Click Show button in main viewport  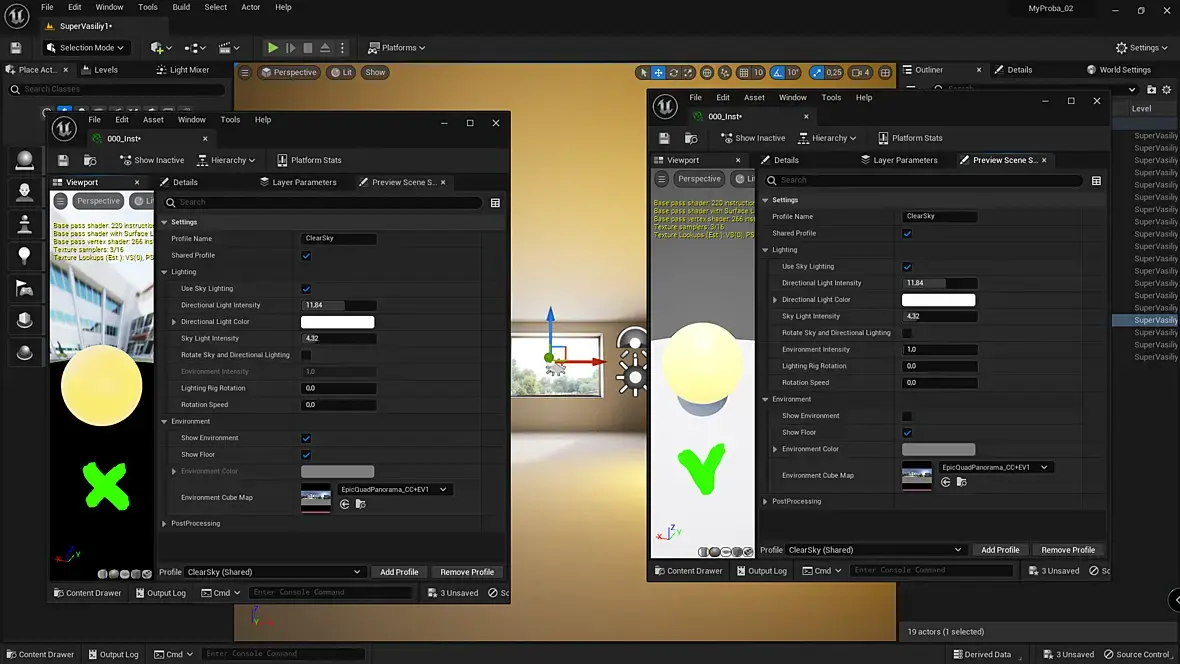[x=375, y=72]
